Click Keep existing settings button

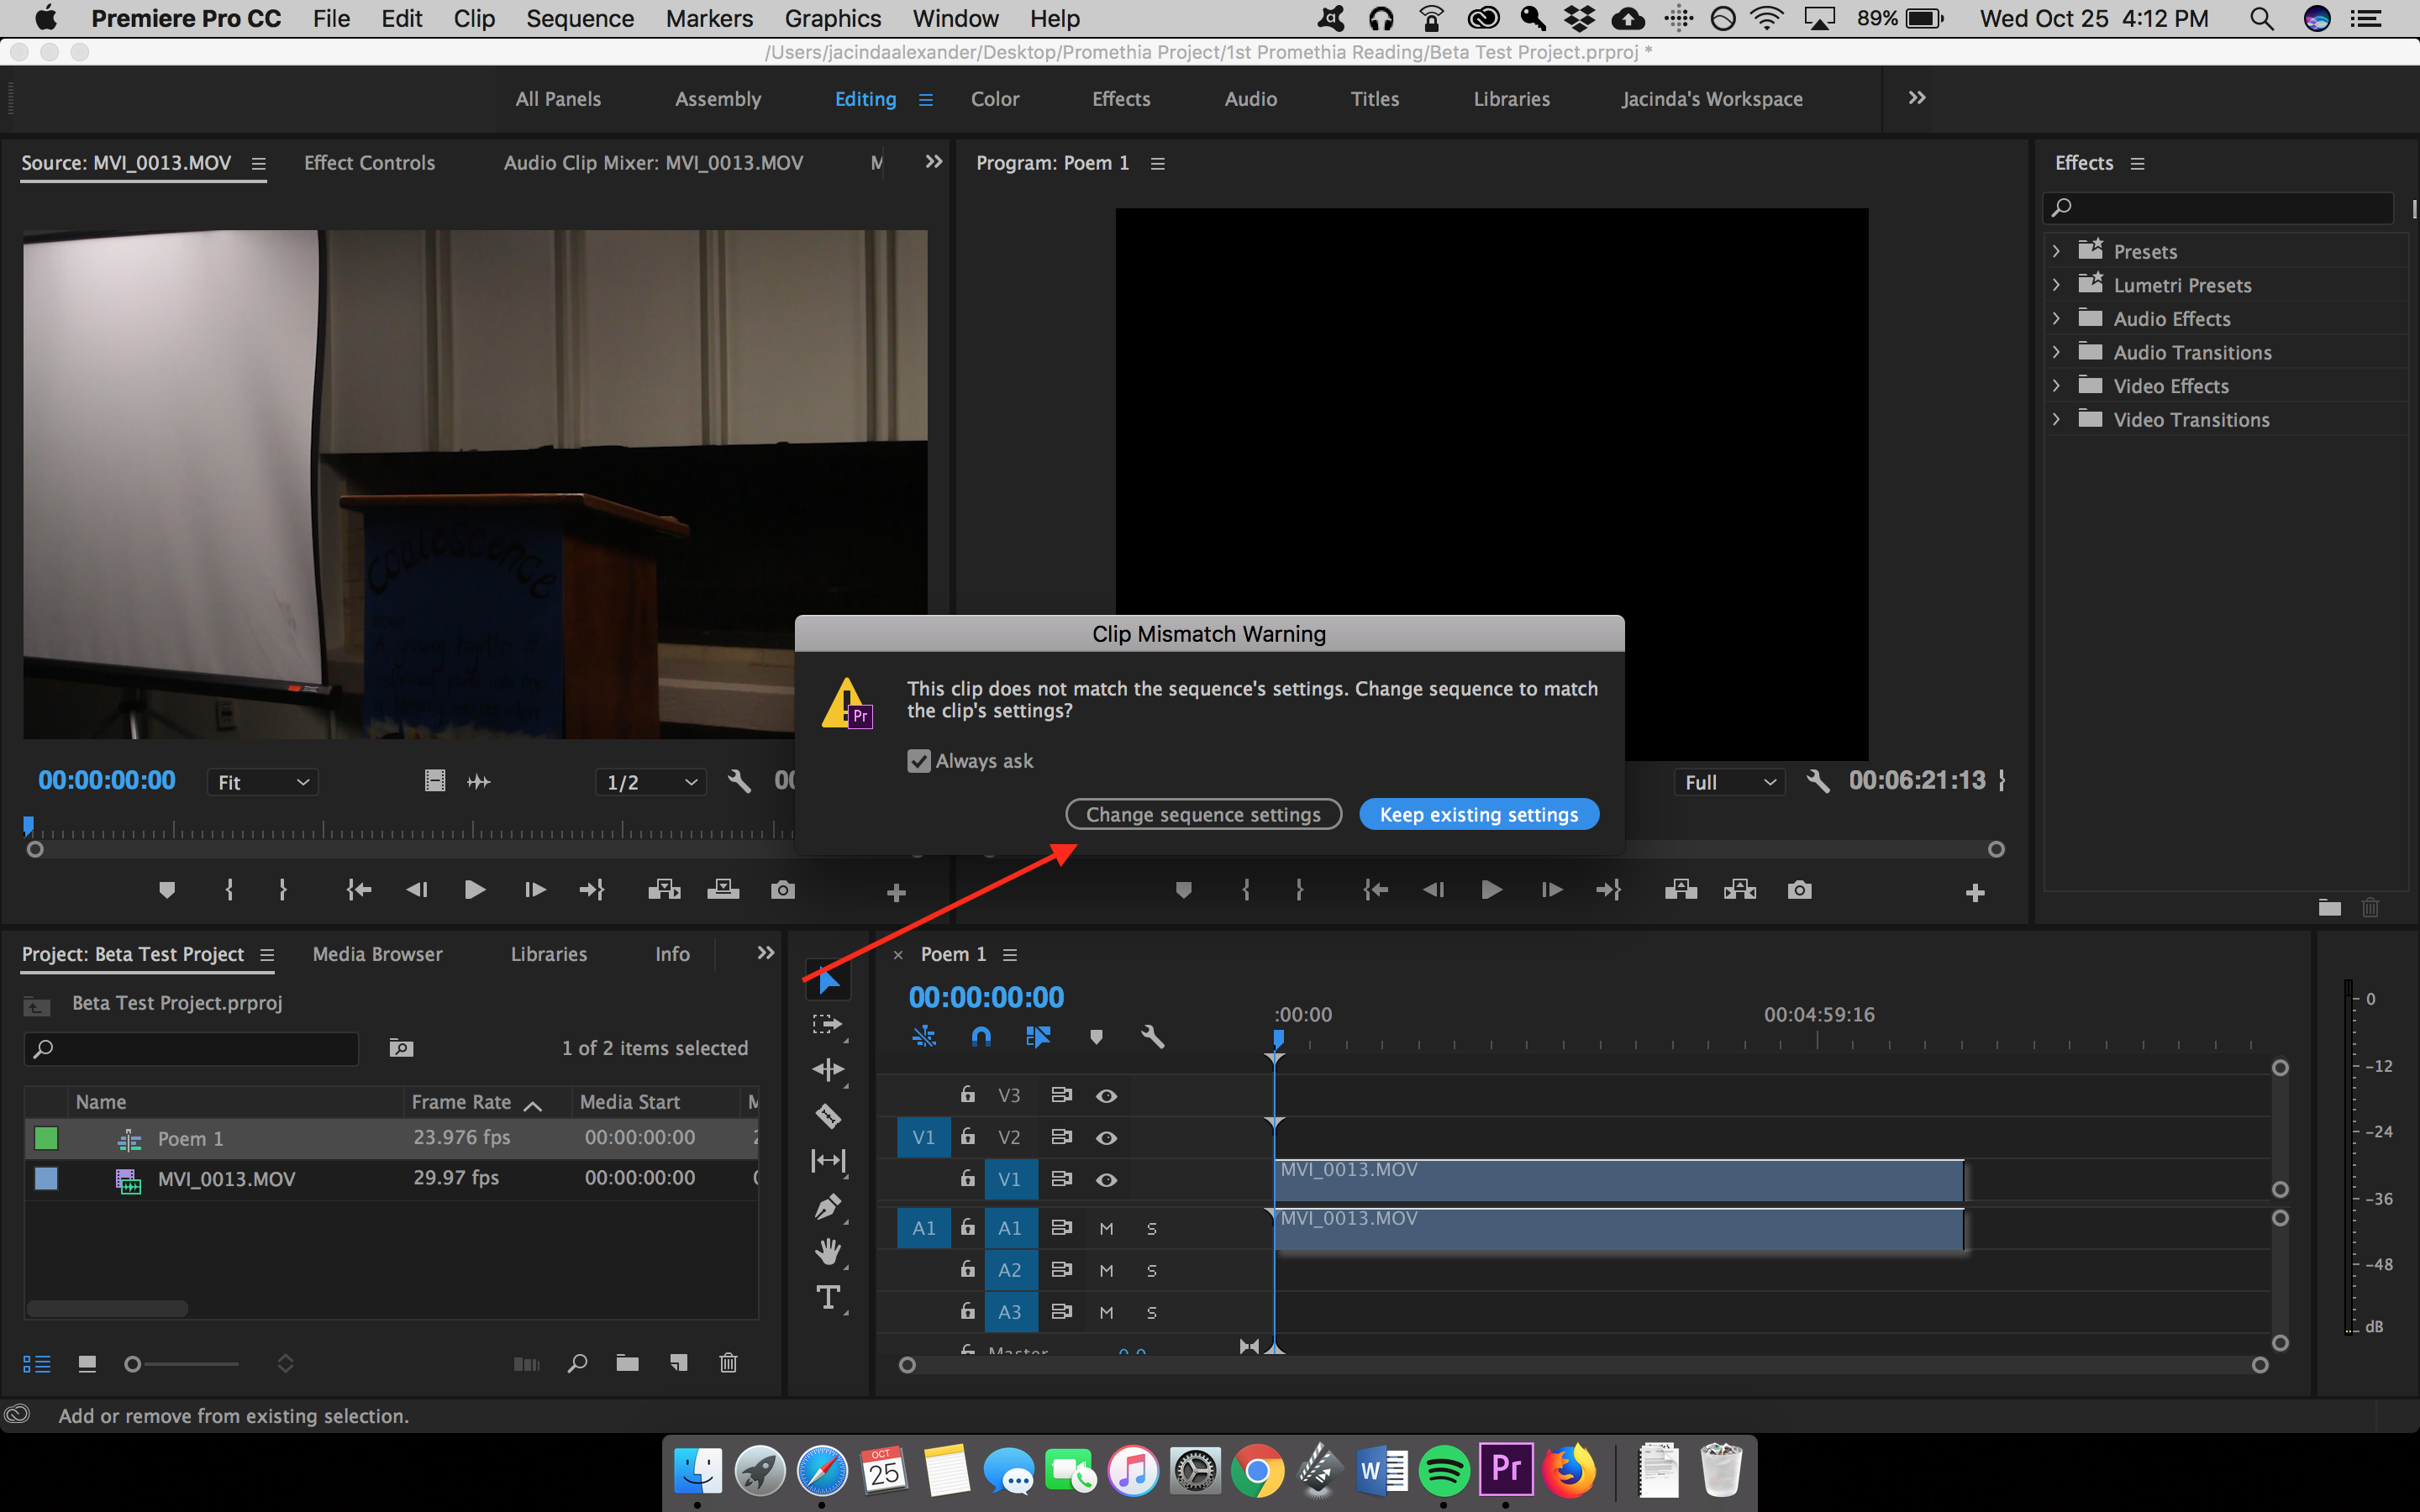tap(1479, 814)
